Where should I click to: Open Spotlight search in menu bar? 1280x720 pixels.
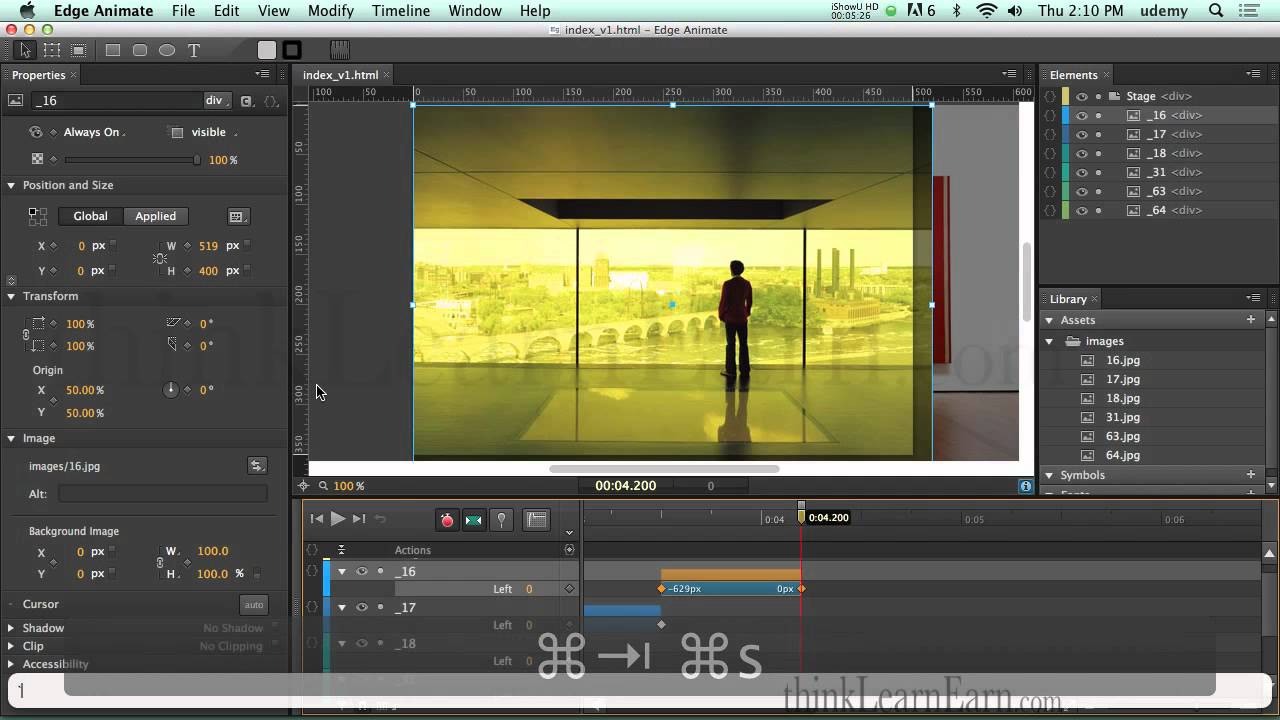pos(1216,11)
